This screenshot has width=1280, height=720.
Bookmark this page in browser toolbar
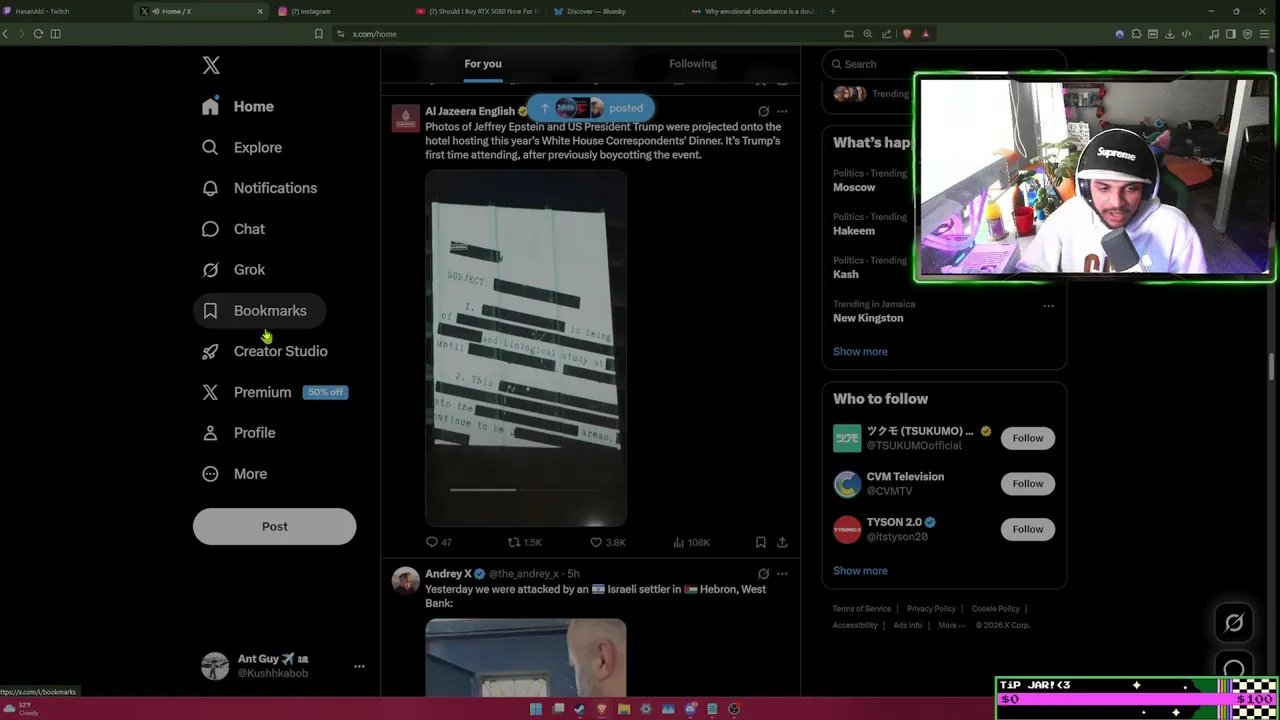click(318, 34)
